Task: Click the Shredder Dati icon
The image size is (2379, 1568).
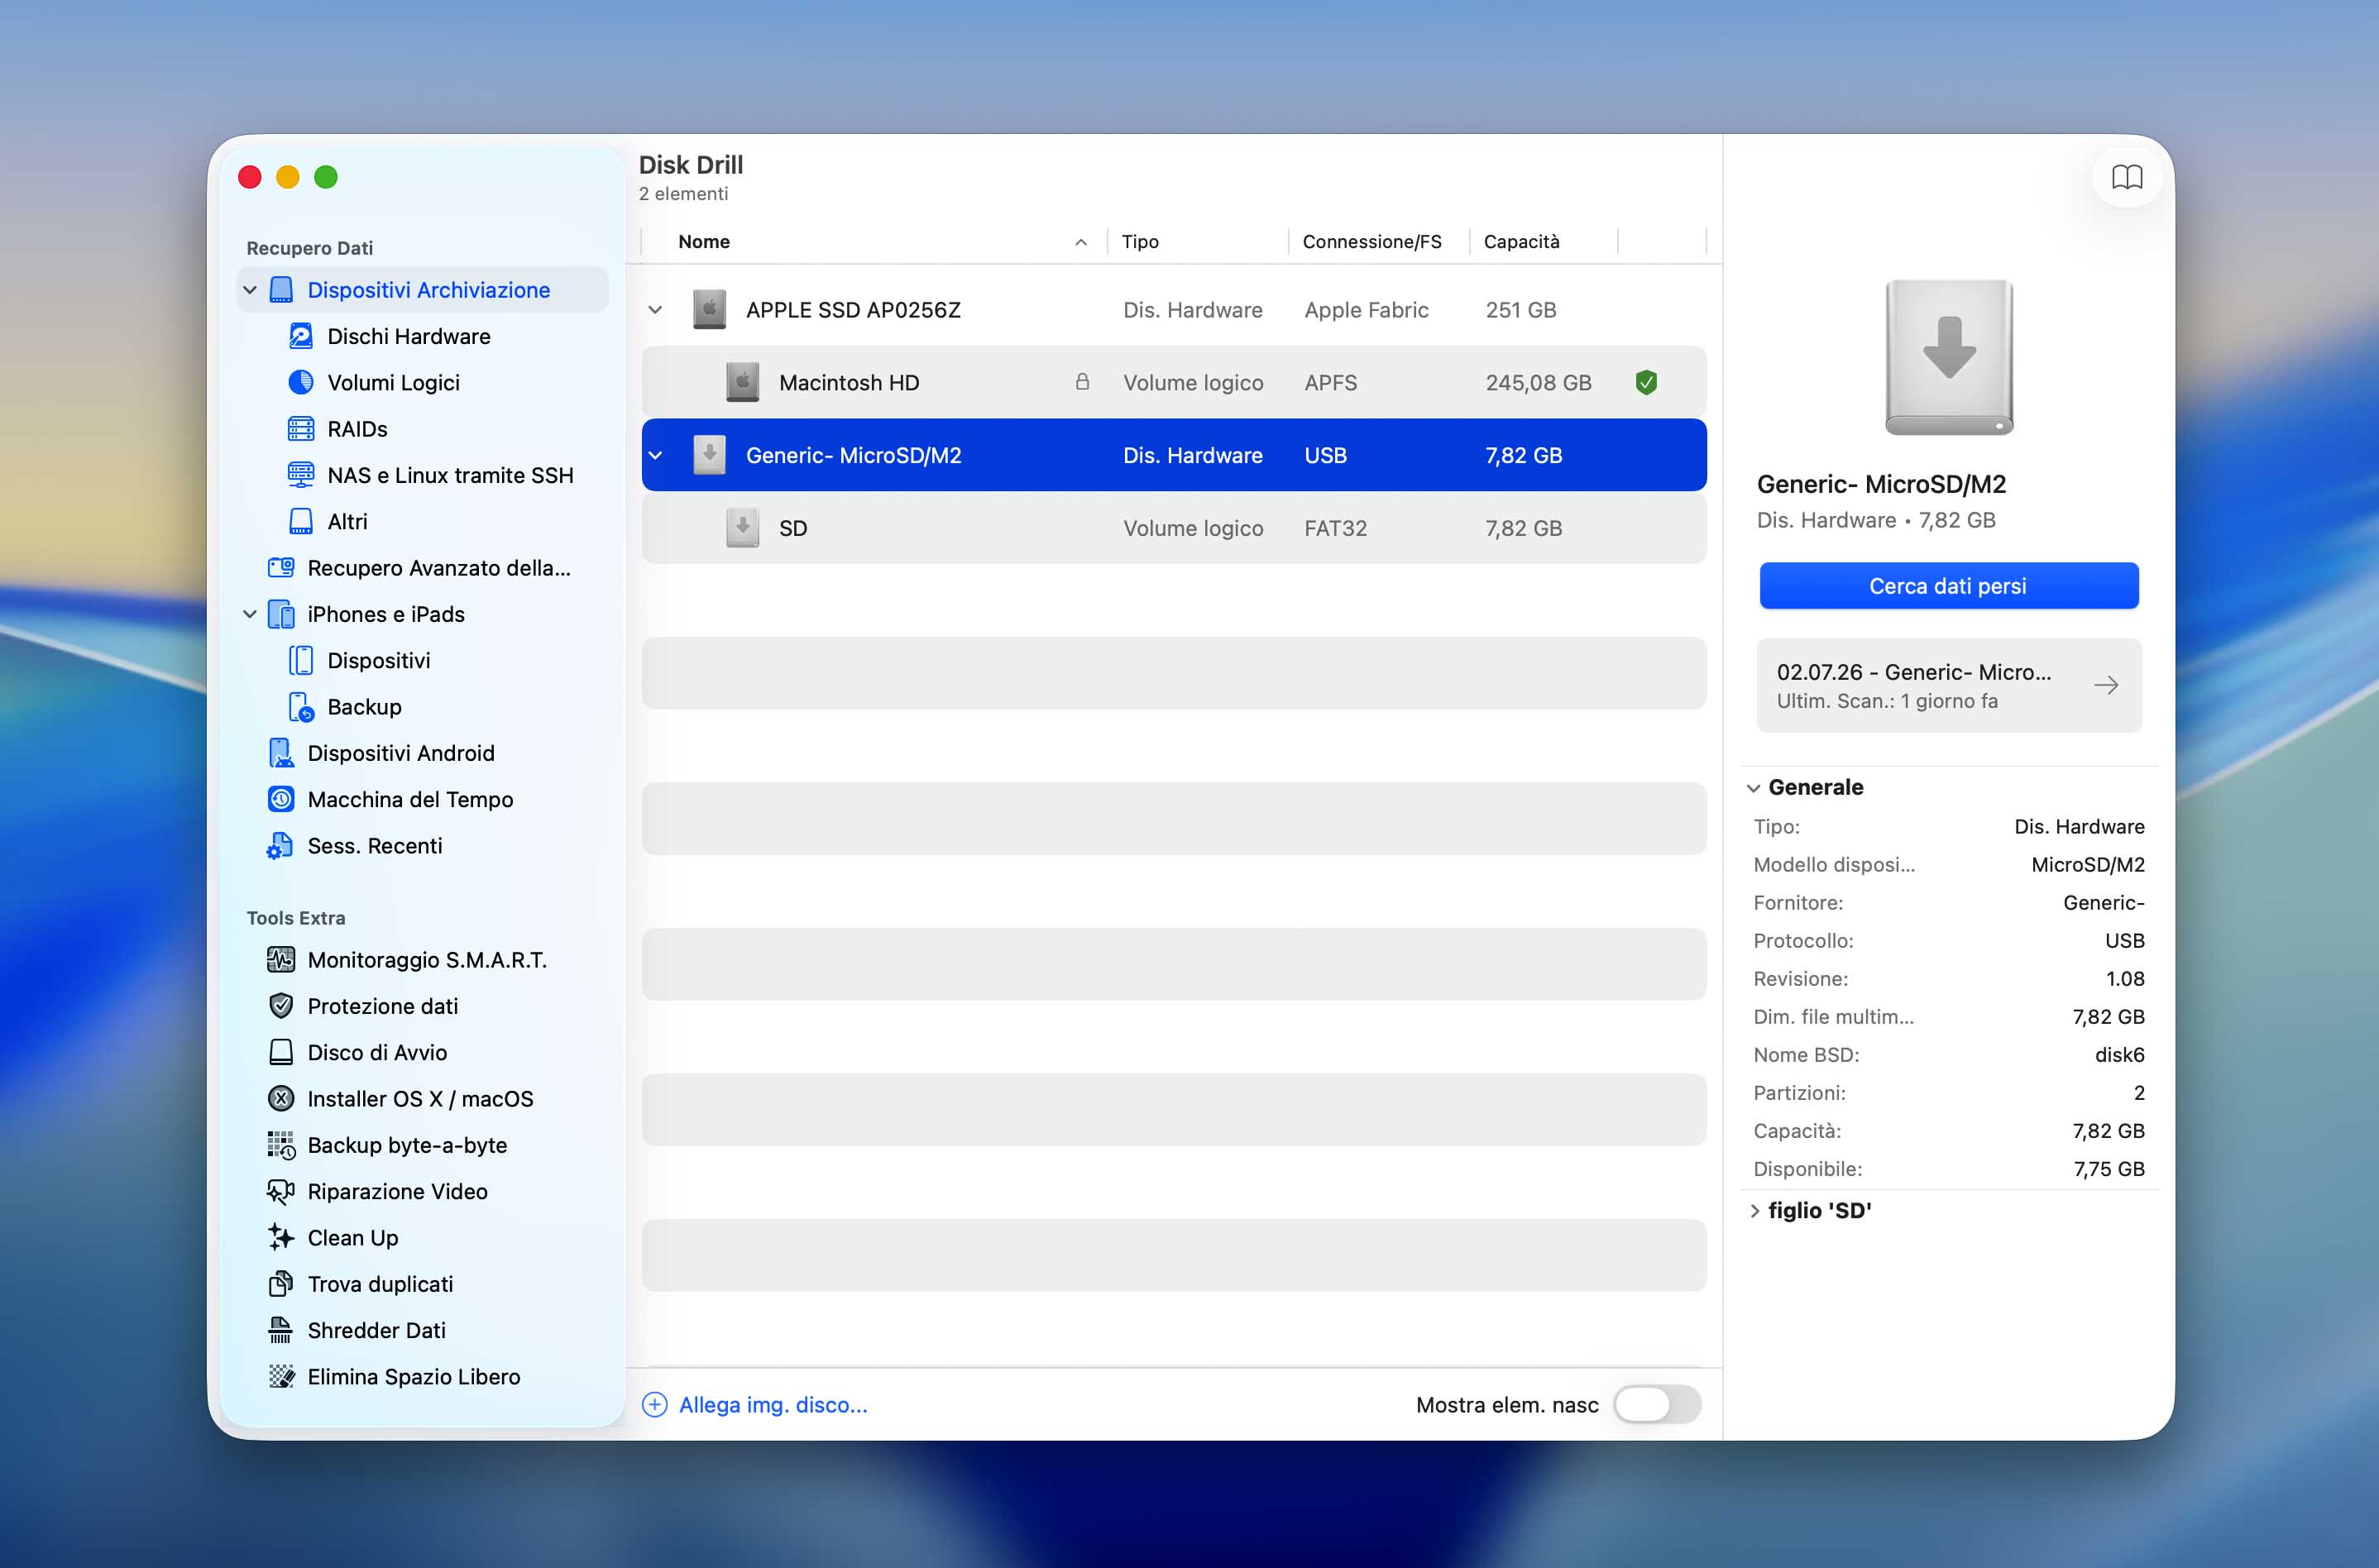Action: point(281,1330)
